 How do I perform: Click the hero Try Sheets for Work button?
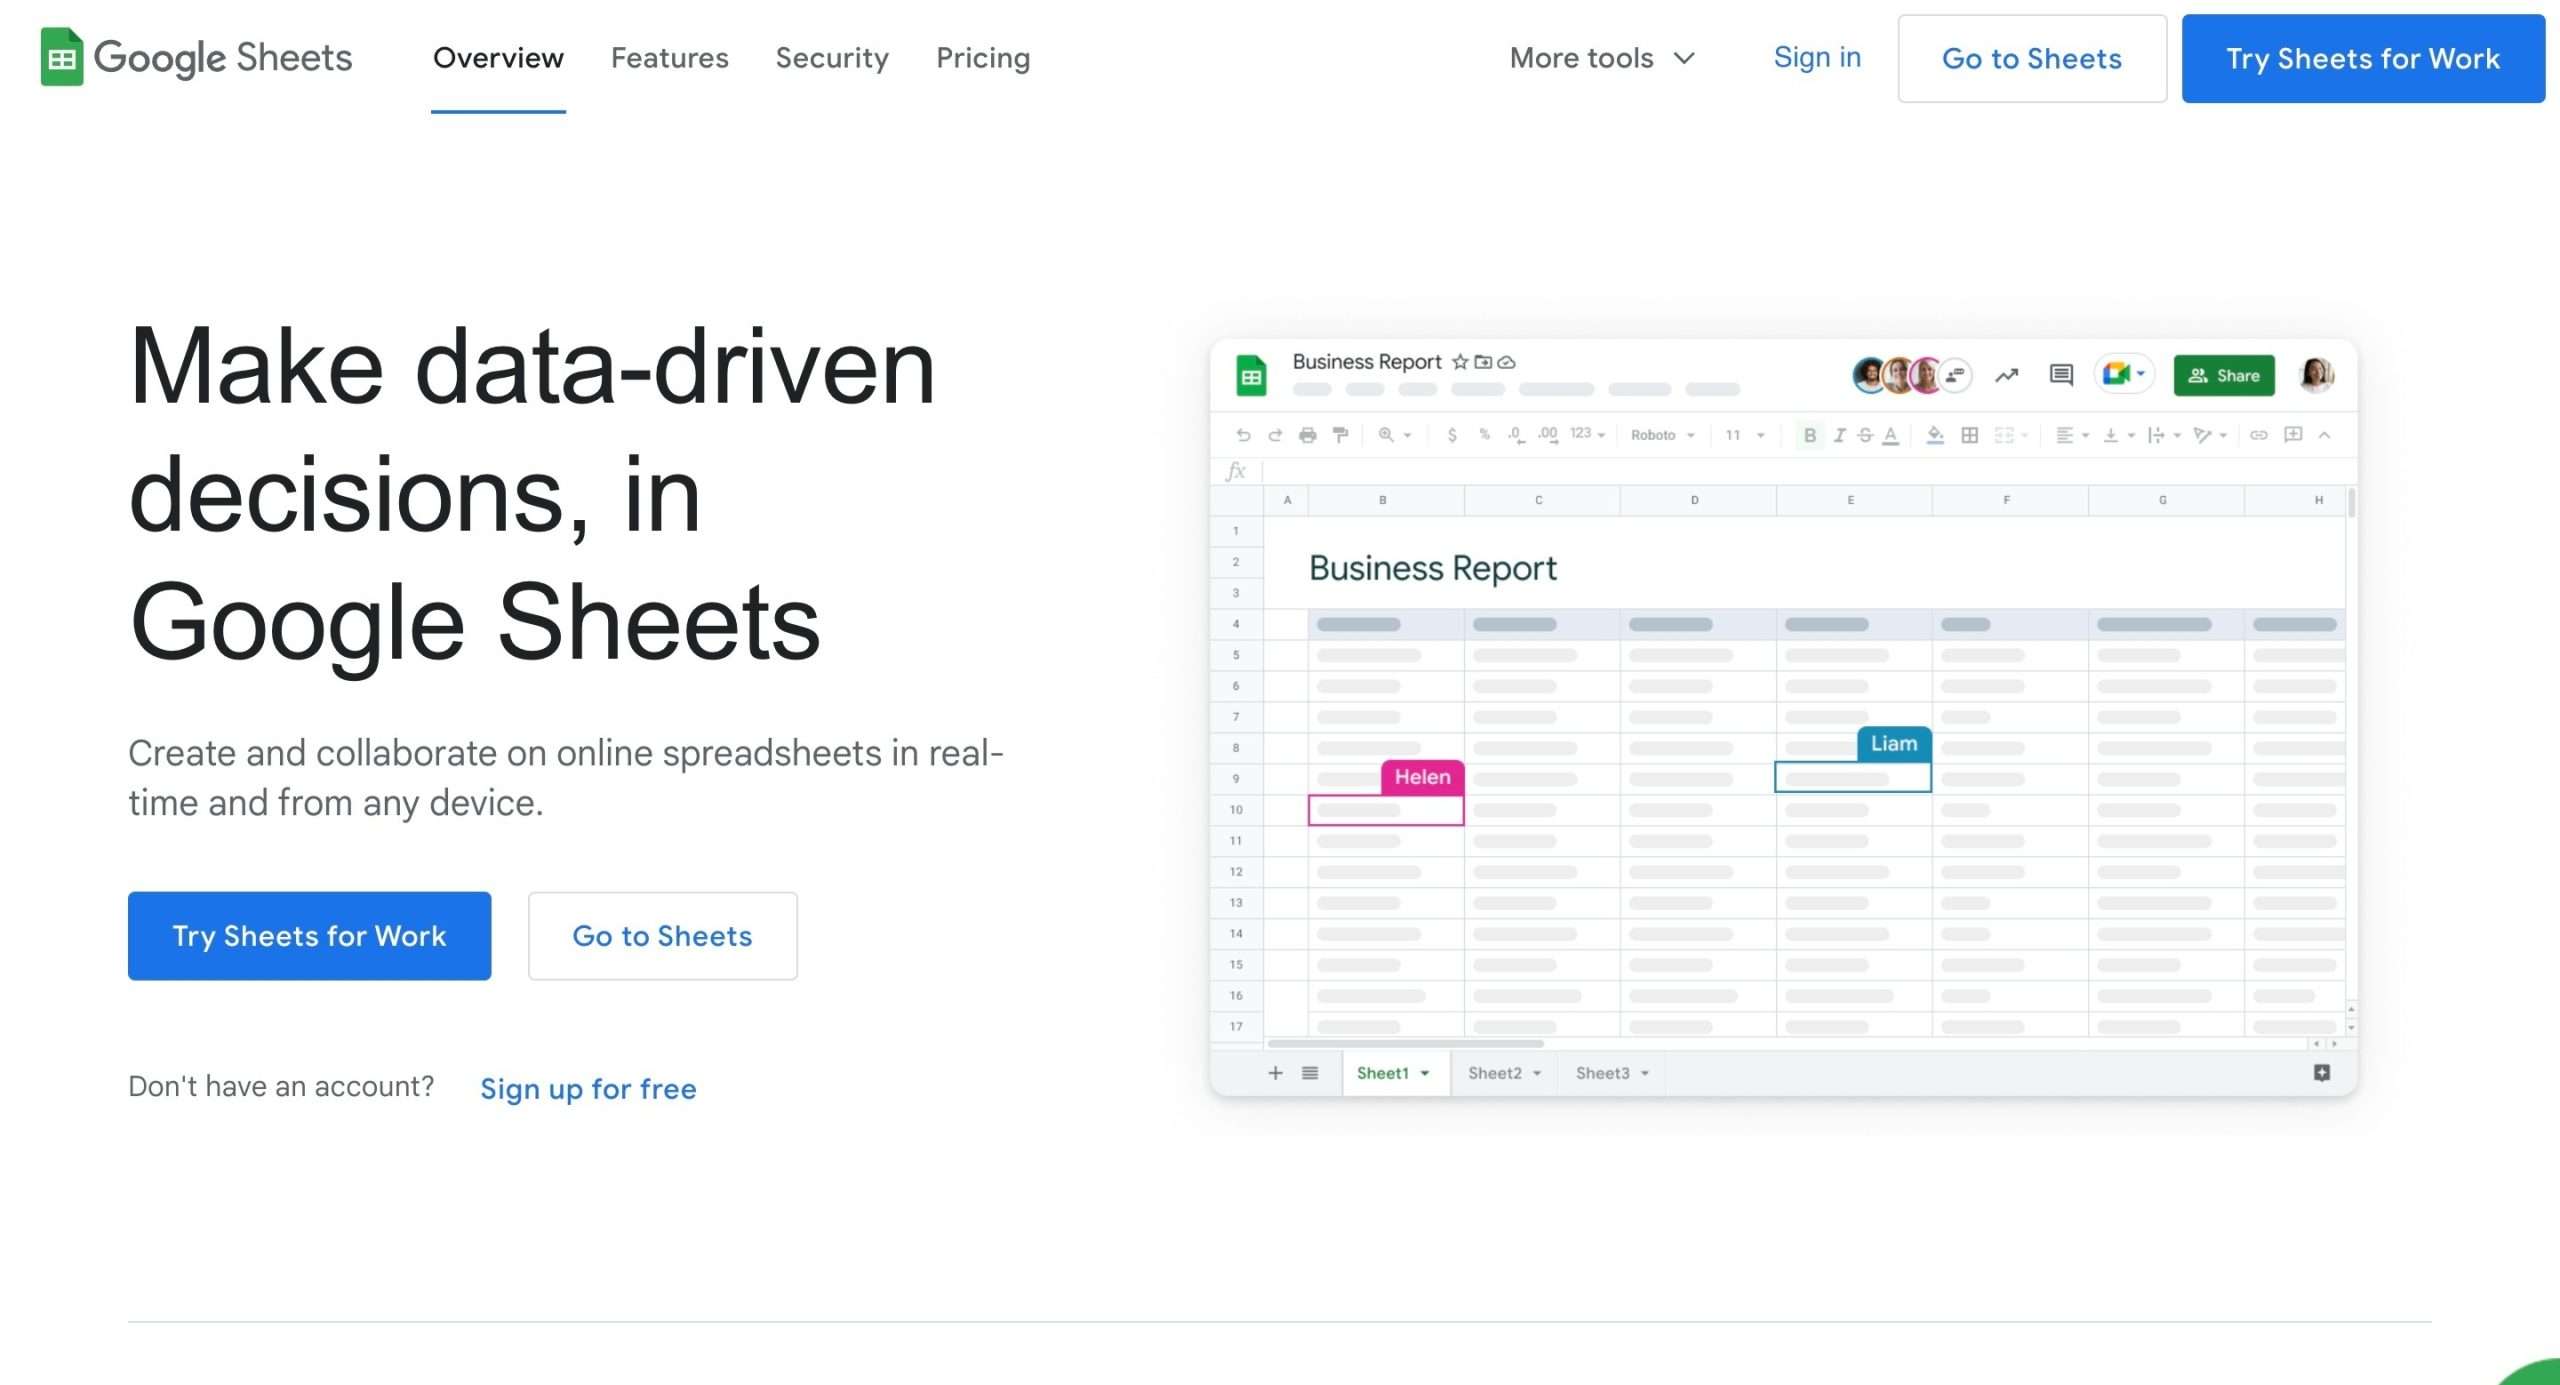click(x=309, y=936)
